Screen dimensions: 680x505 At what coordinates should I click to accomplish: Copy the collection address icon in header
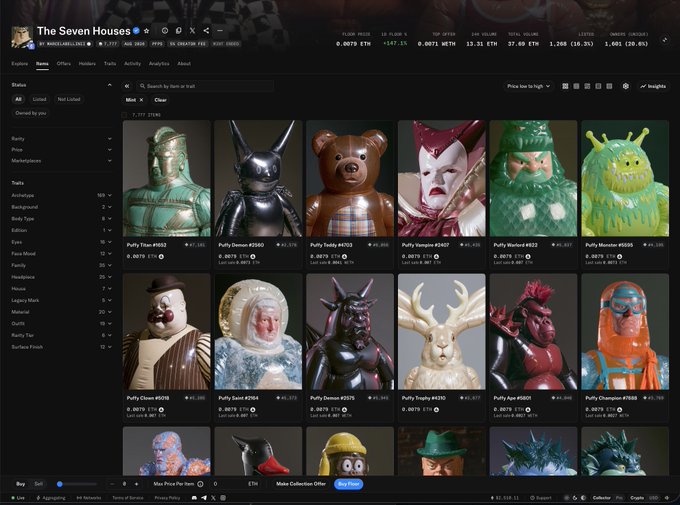click(x=179, y=31)
